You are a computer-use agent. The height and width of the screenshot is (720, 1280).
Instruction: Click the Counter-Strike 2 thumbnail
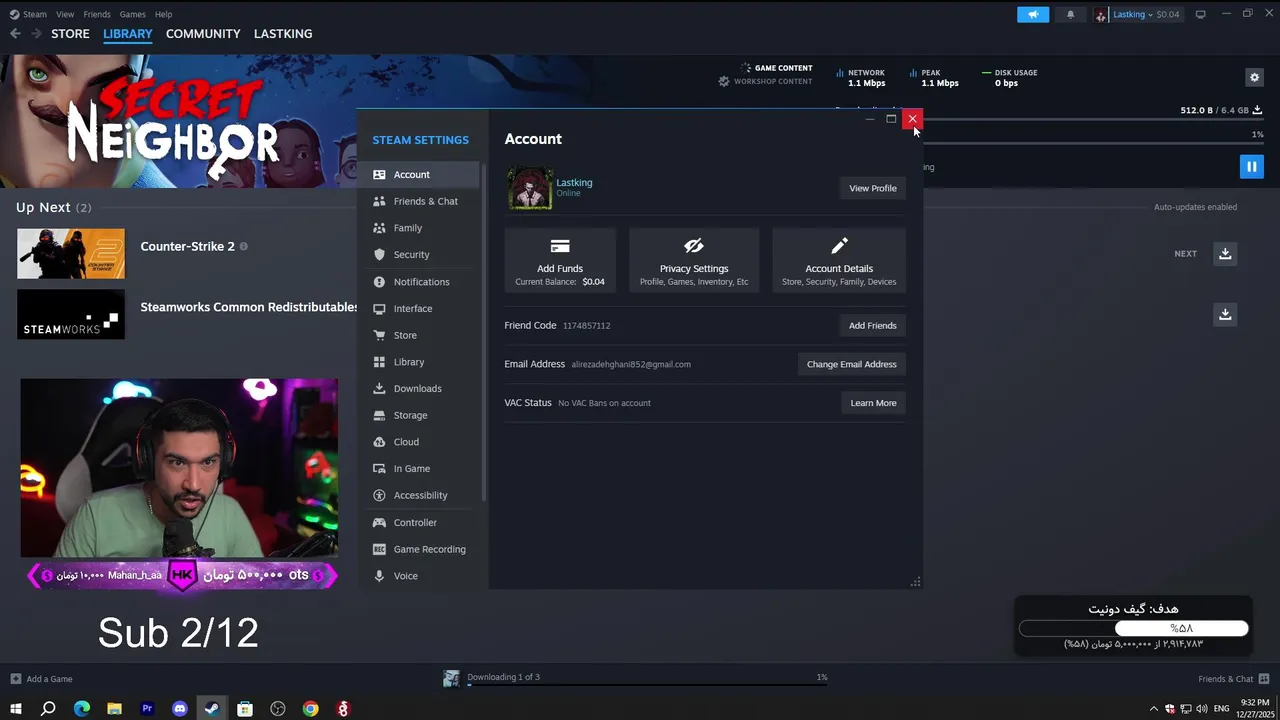[71, 254]
